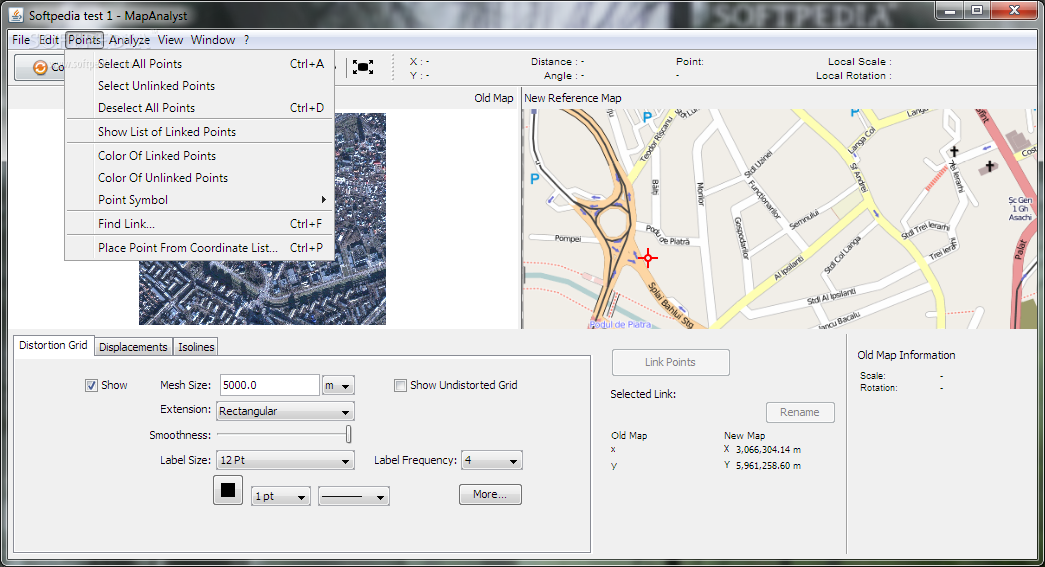This screenshot has width=1045, height=567.
Task: Click the Selected Link label
Action: 643,394
